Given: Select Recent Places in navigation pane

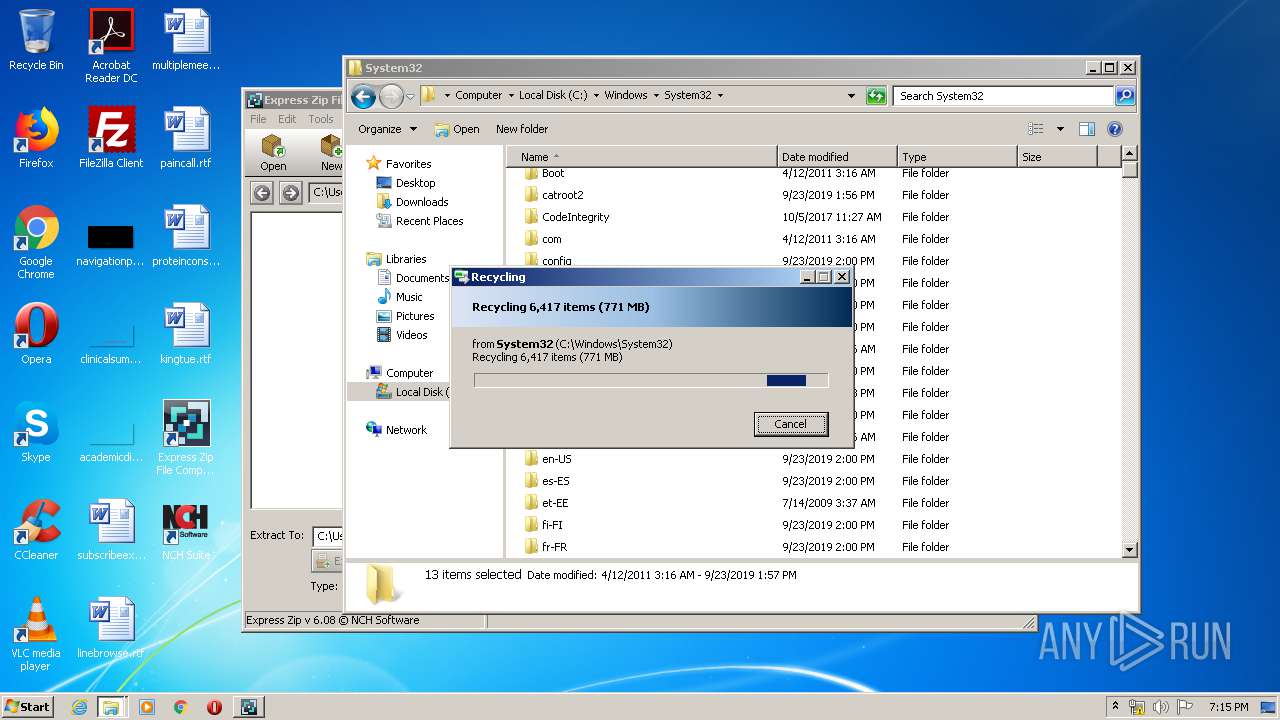Looking at the screenshot, I should pyautogui.click(x=429, y=221).
